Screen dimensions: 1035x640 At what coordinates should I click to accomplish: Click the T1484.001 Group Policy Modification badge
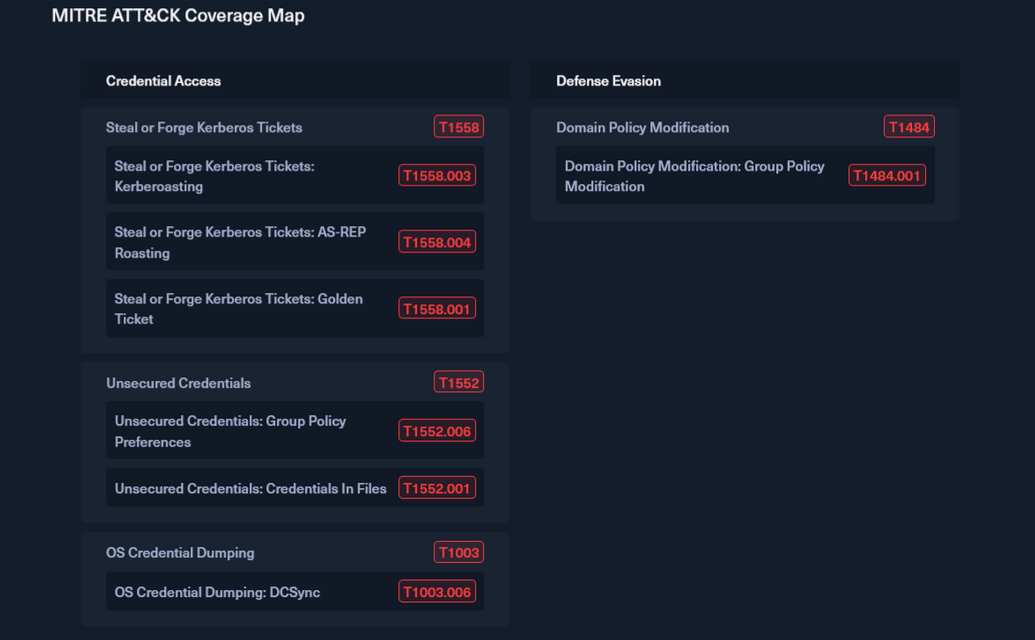point(886,176)
